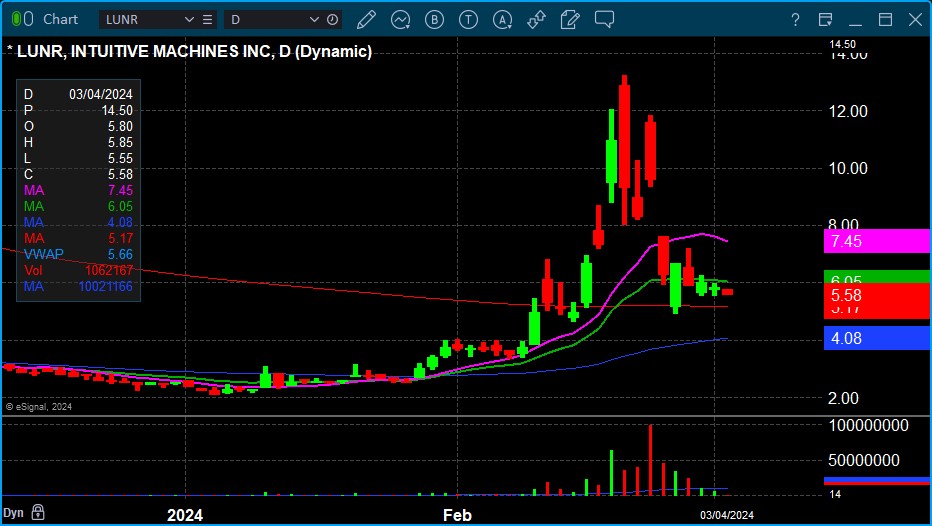
Task: Click the Open 5.80 row in data box
Action: point(78,127)
